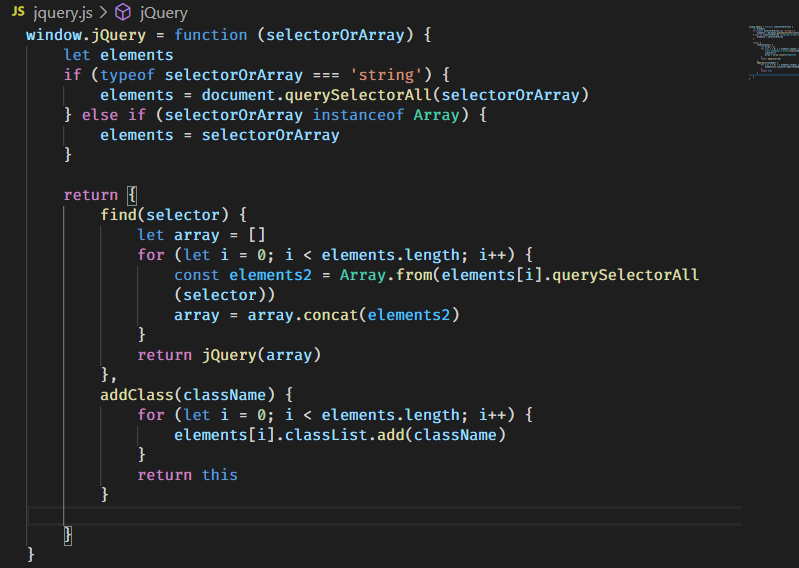Click the highlighted closing brace near the bottom
799x568 pixels.
pyautogui.click(x=68, y=535)
